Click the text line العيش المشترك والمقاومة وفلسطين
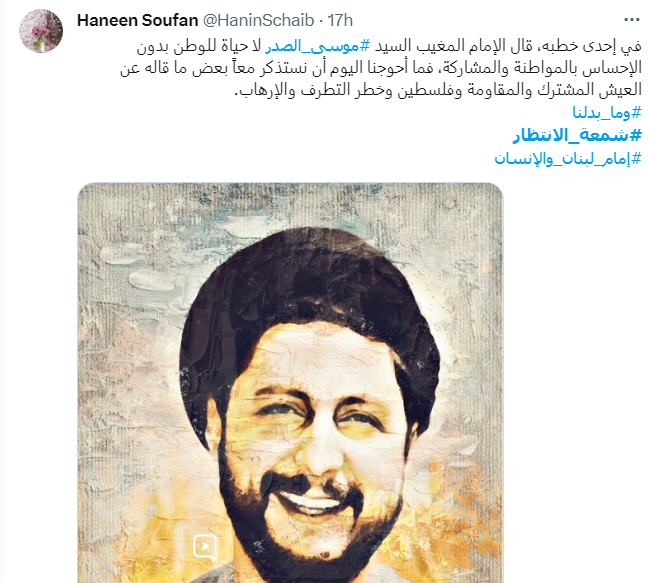The height and width of the screenshot is (583, 649). (518, 90)
